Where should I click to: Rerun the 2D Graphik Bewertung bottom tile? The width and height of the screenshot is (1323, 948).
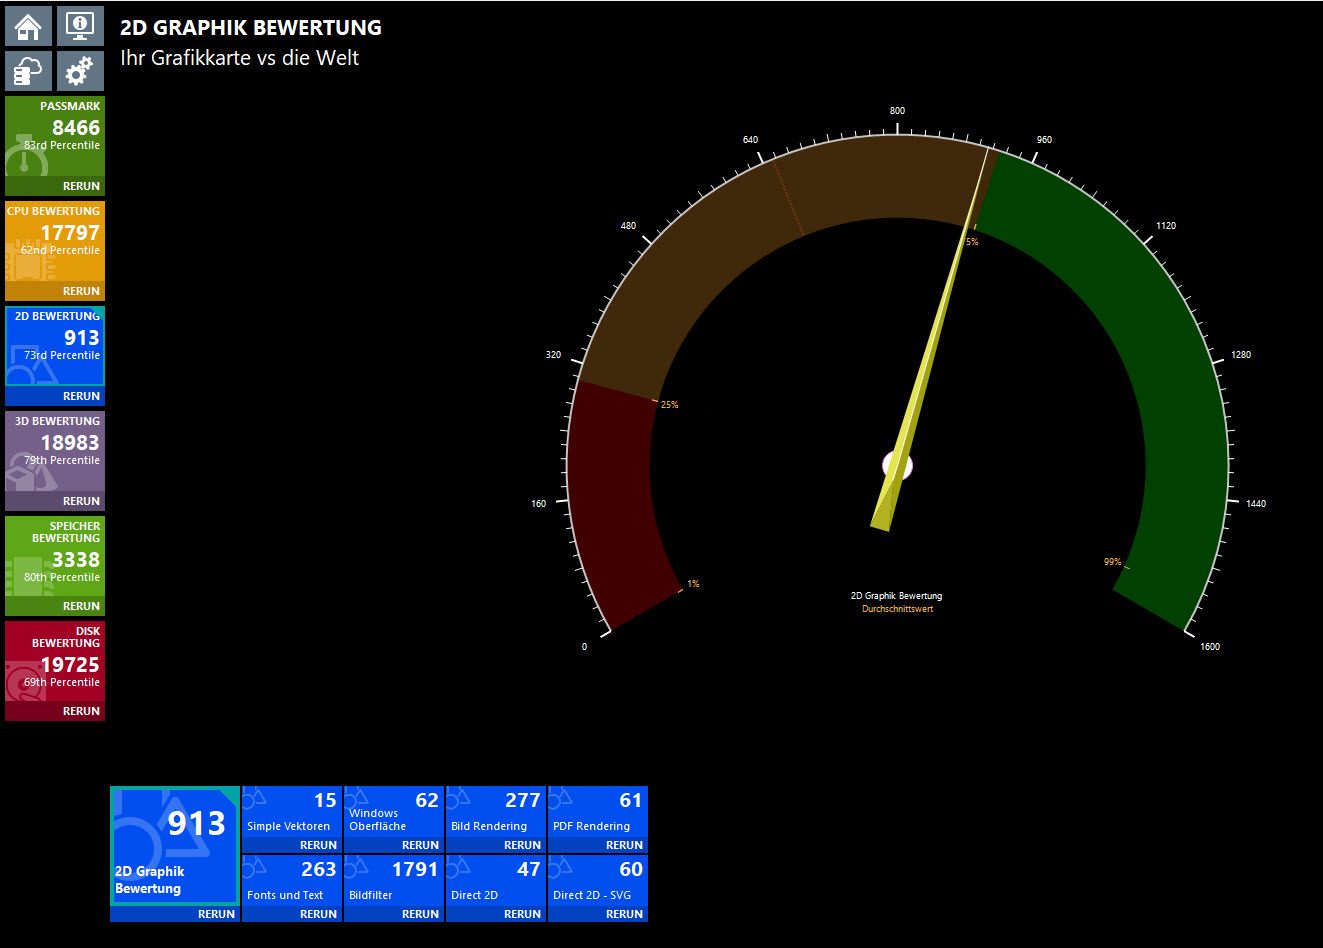[216, 914]
